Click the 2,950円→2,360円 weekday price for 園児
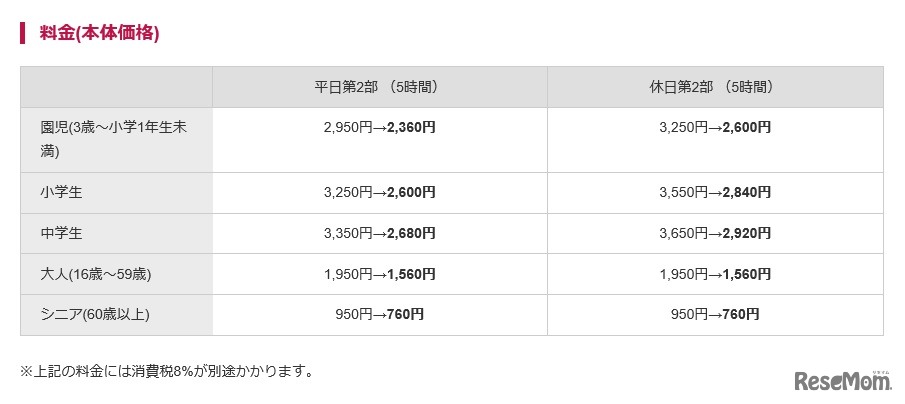This screenshot has height=404, width=905. (x=379, y=128)
